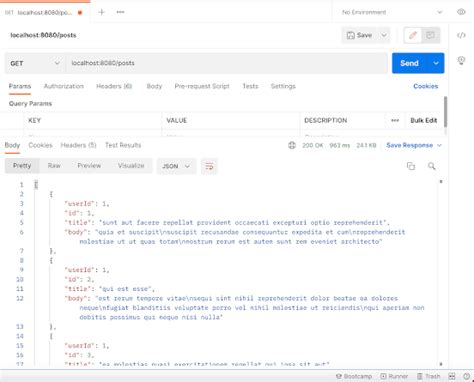Switch response view to Pretty
This screenshot has width=474, height=382.
[x=22, y=166]
